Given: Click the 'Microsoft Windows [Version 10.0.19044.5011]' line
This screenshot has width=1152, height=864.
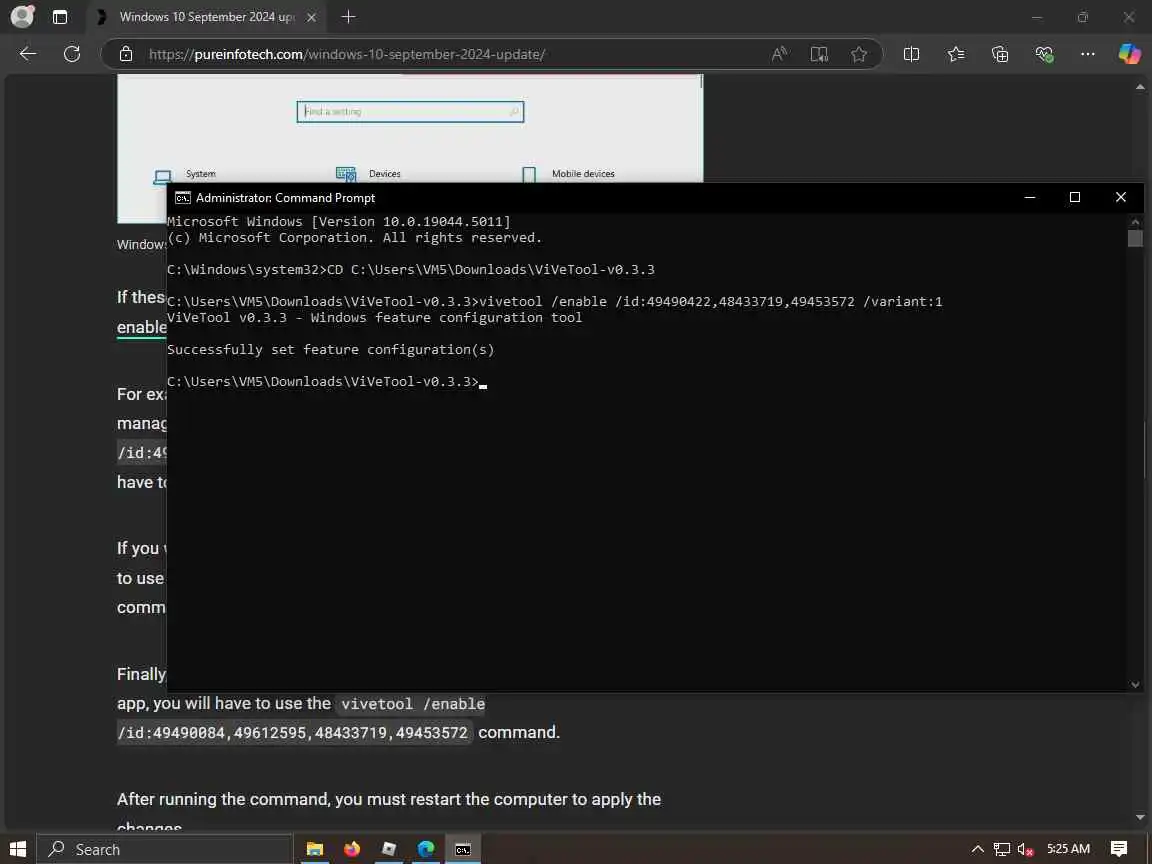Looking at the screenshot, I should click(x=339, y=221).
